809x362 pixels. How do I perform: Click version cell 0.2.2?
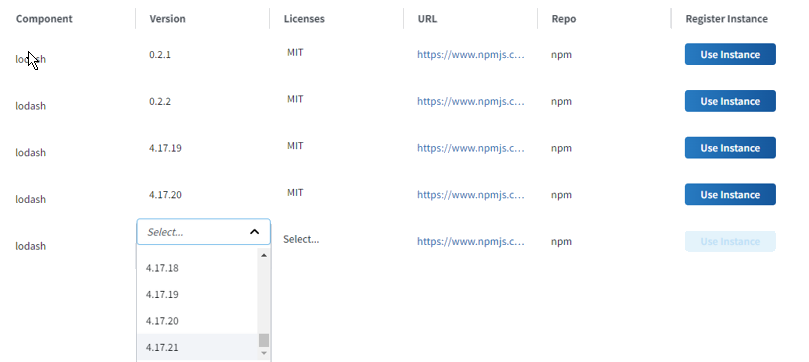point(160,101)
